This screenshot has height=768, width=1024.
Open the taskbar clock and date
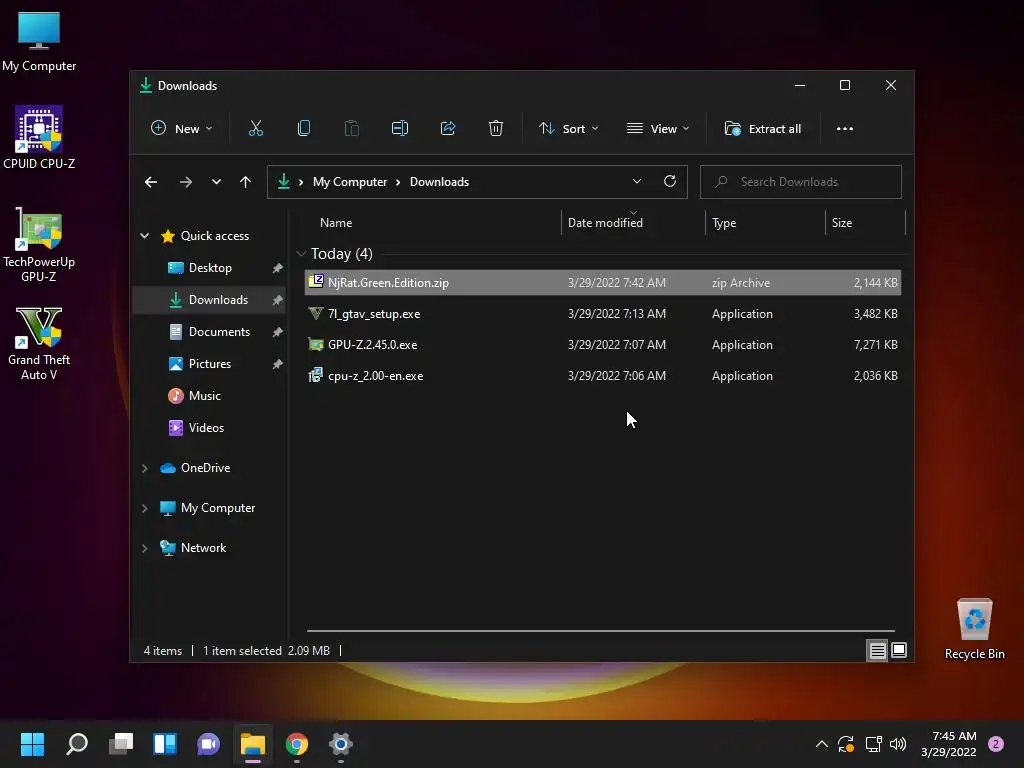948,744
